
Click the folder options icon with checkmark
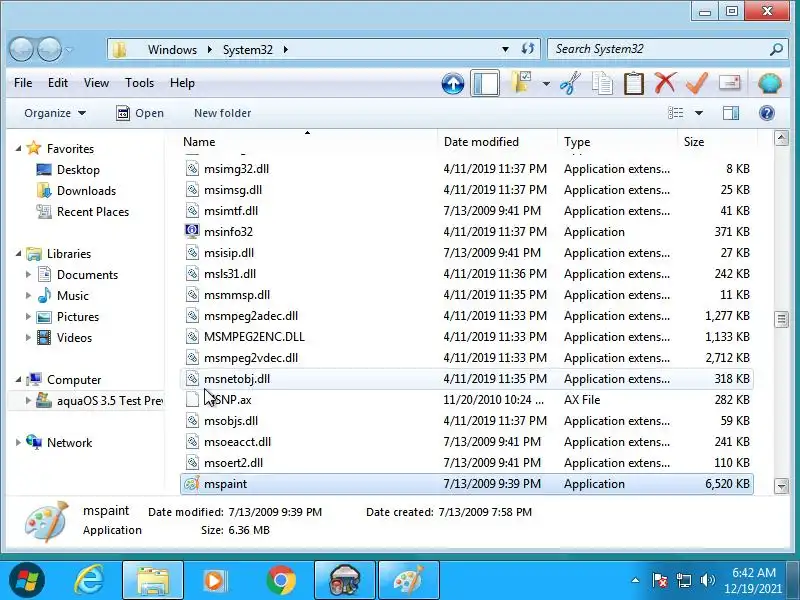[x=521, y=83]
